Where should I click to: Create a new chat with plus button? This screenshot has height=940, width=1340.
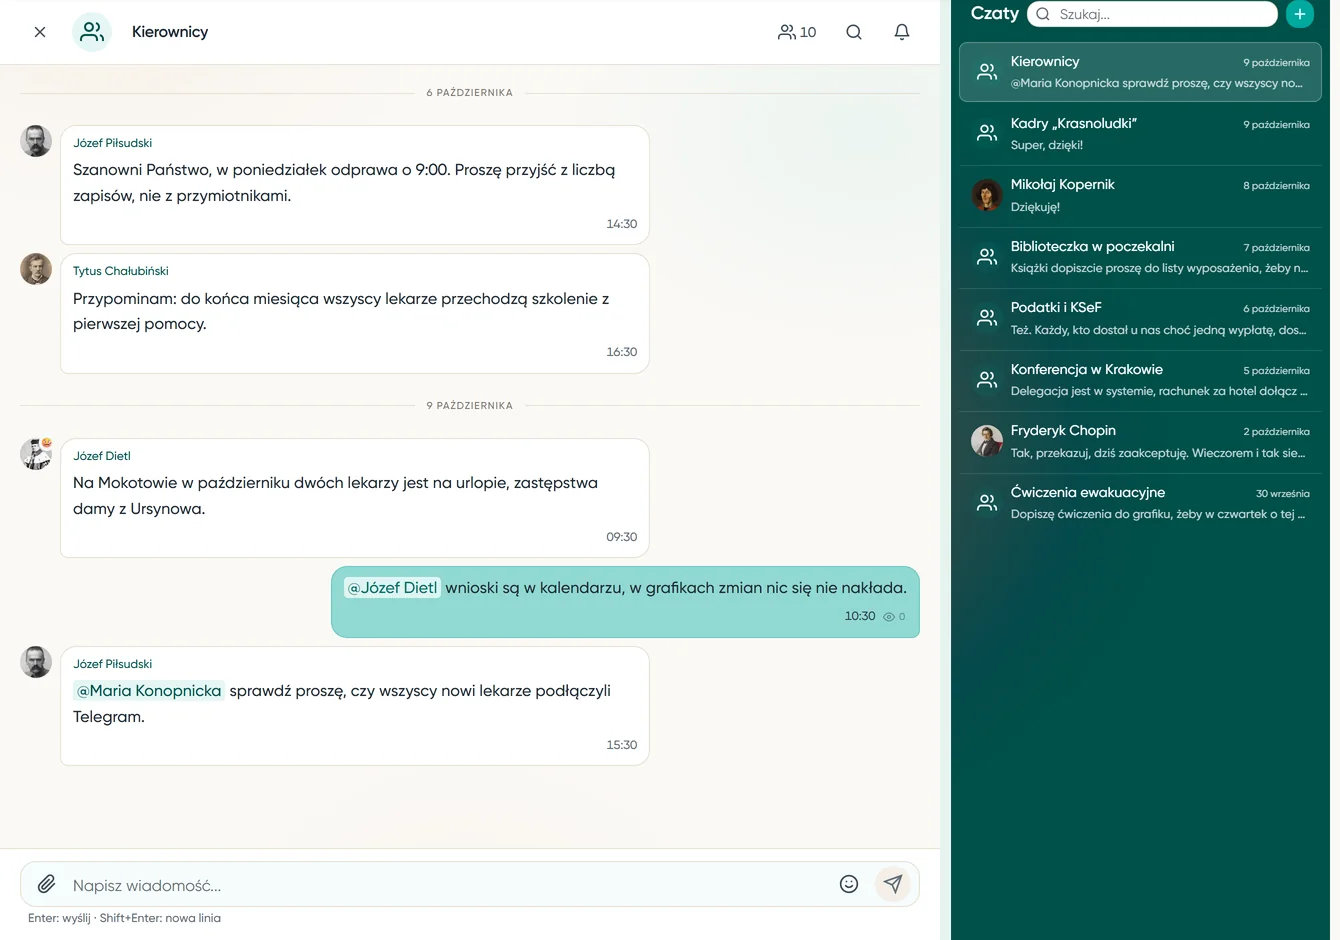(x=1300, y=14)
